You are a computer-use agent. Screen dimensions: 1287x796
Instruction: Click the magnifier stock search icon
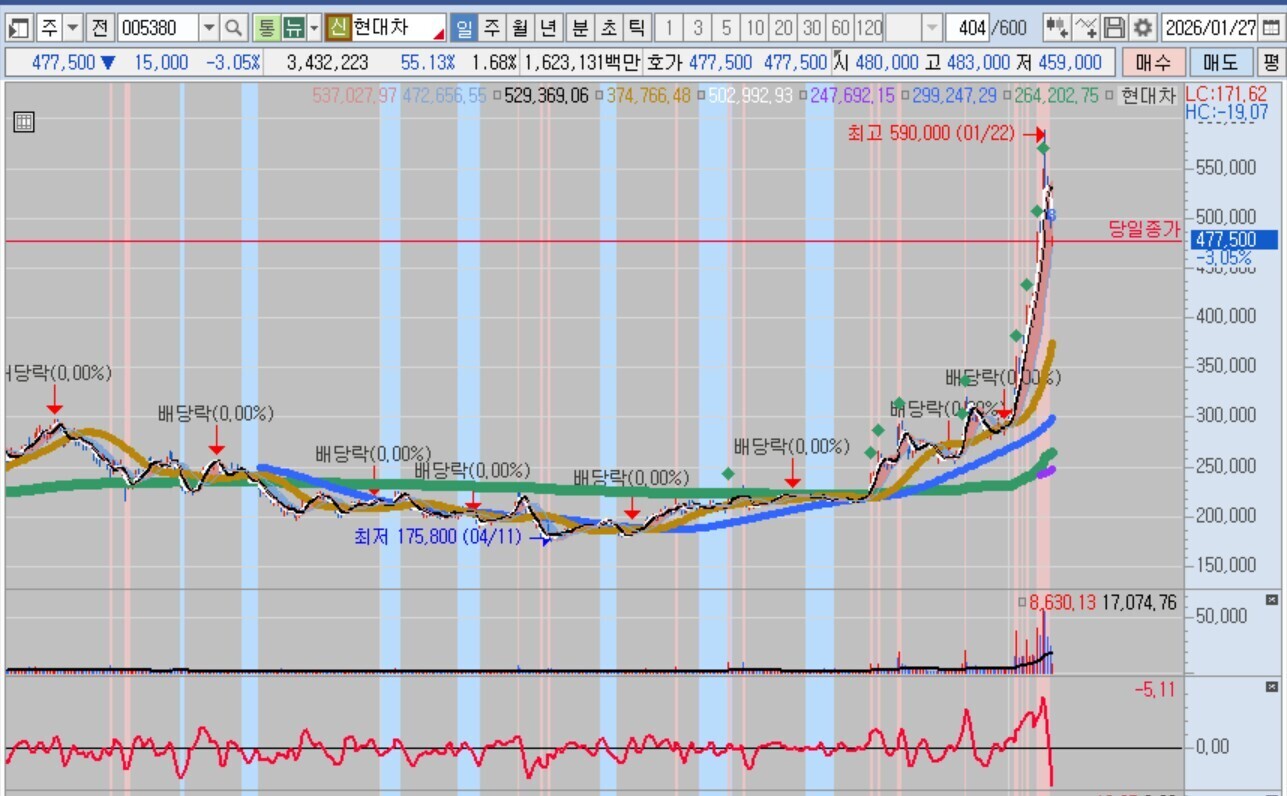pyautogui.click(x=233, y=27)
